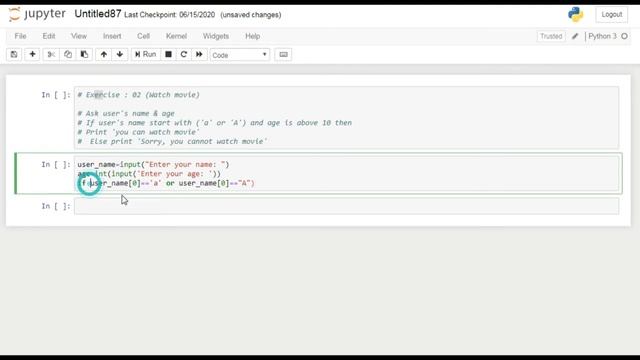640x360 pixels.
Task: Click the user_name input code line
Action: (x=153, y=164)
